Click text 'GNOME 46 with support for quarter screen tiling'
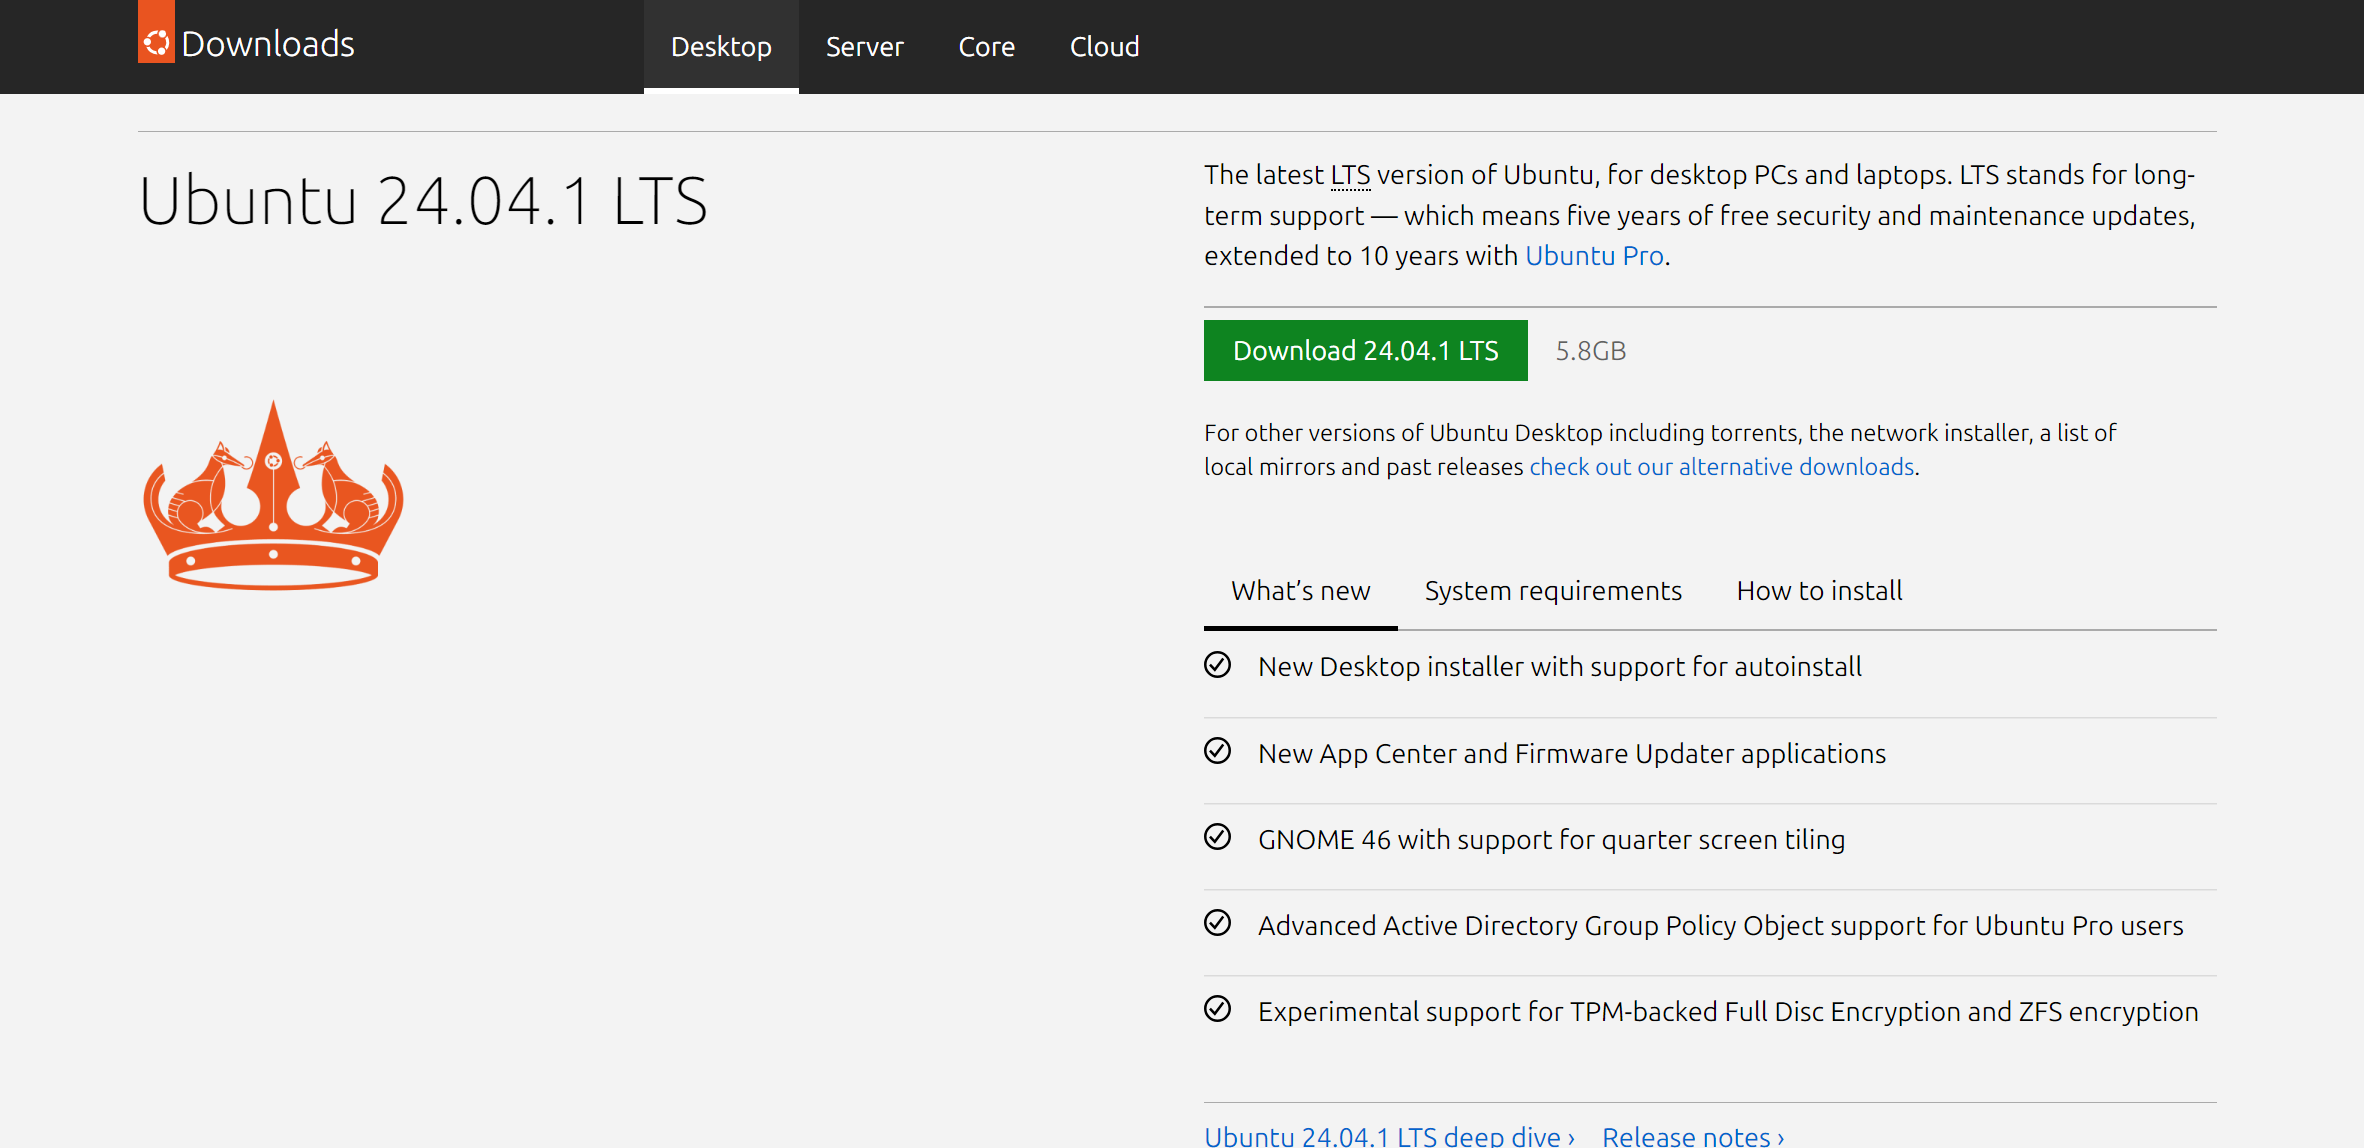Image resolution: width=2364 pixels, height=1148 pixels. click(1552, 839)
